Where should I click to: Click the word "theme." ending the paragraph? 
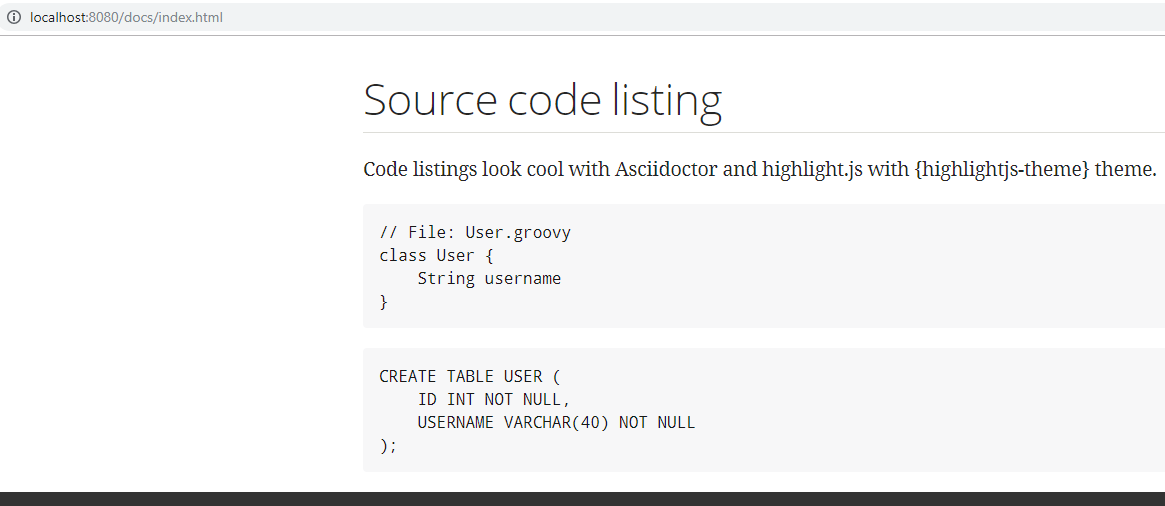coord(1126,169)
